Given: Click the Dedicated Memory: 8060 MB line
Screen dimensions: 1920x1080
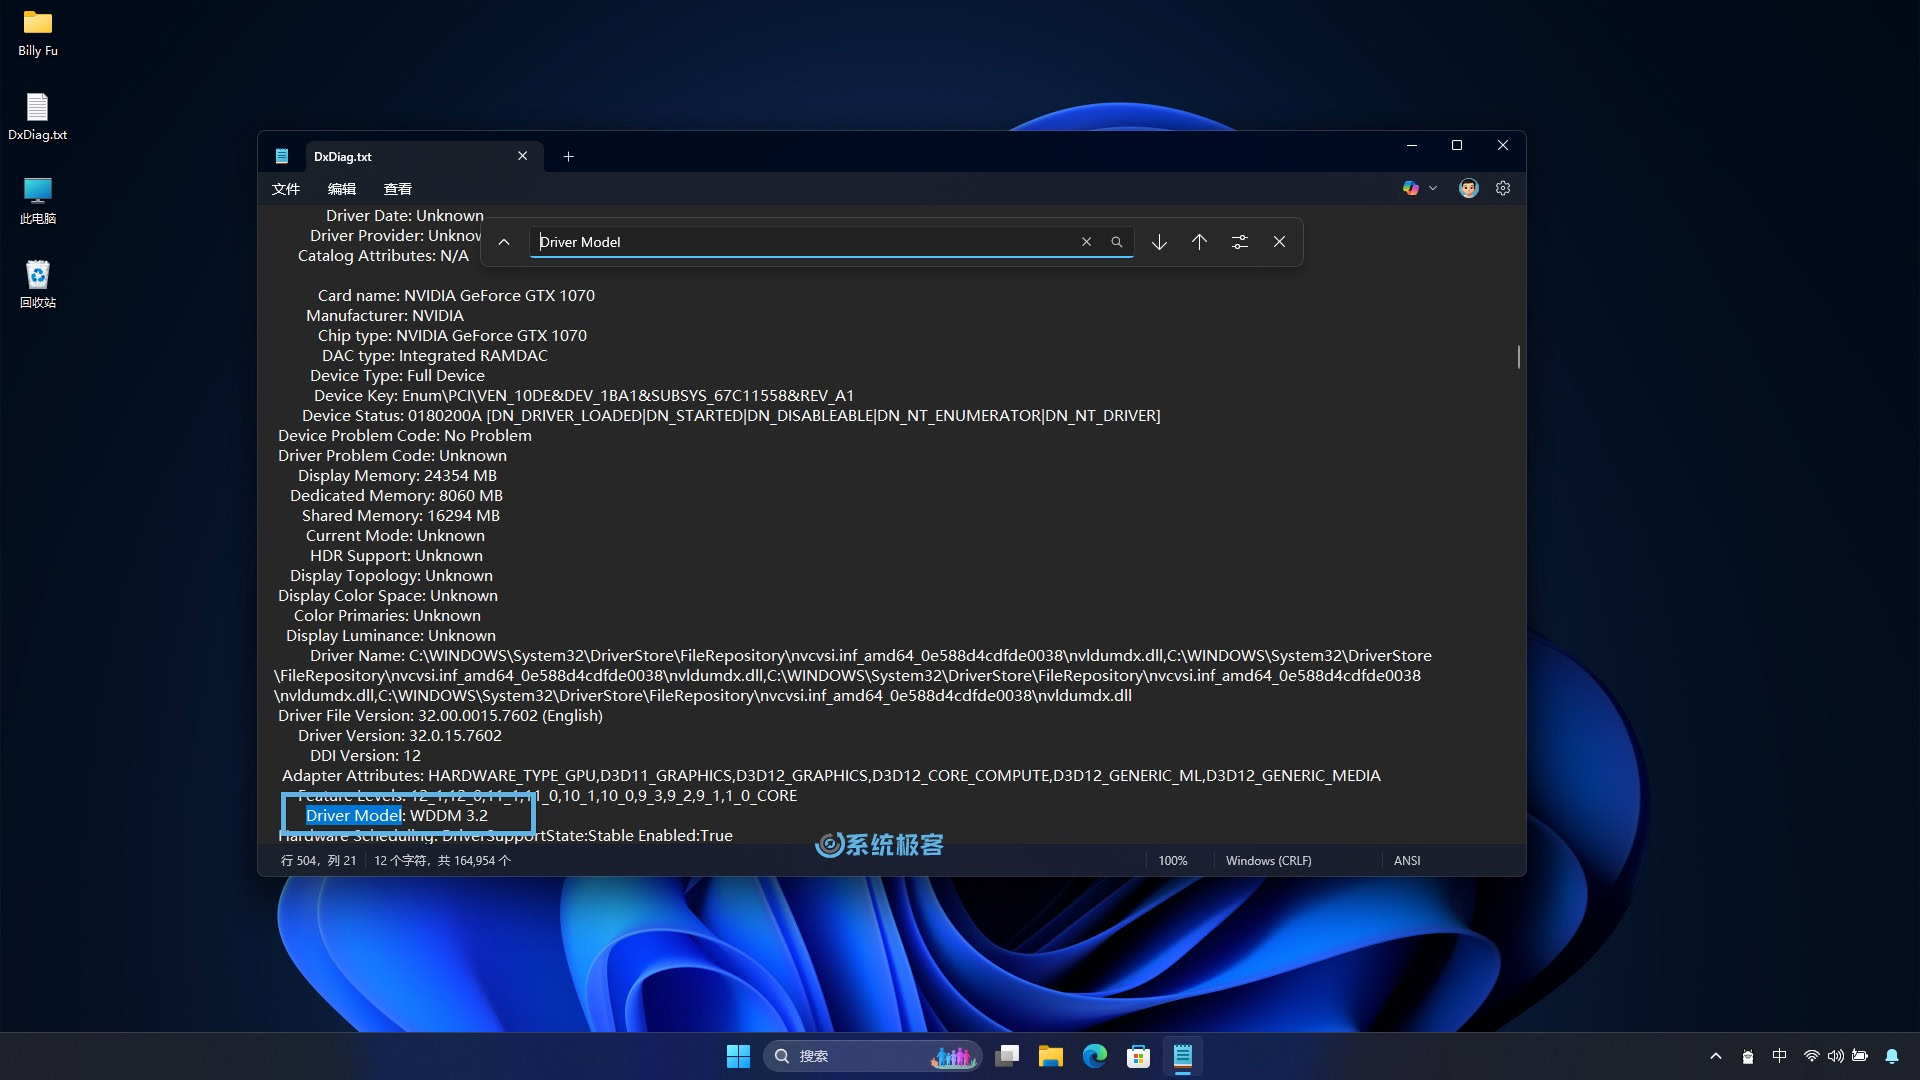Looking at the screenshot, I should (x=396, y=496).
